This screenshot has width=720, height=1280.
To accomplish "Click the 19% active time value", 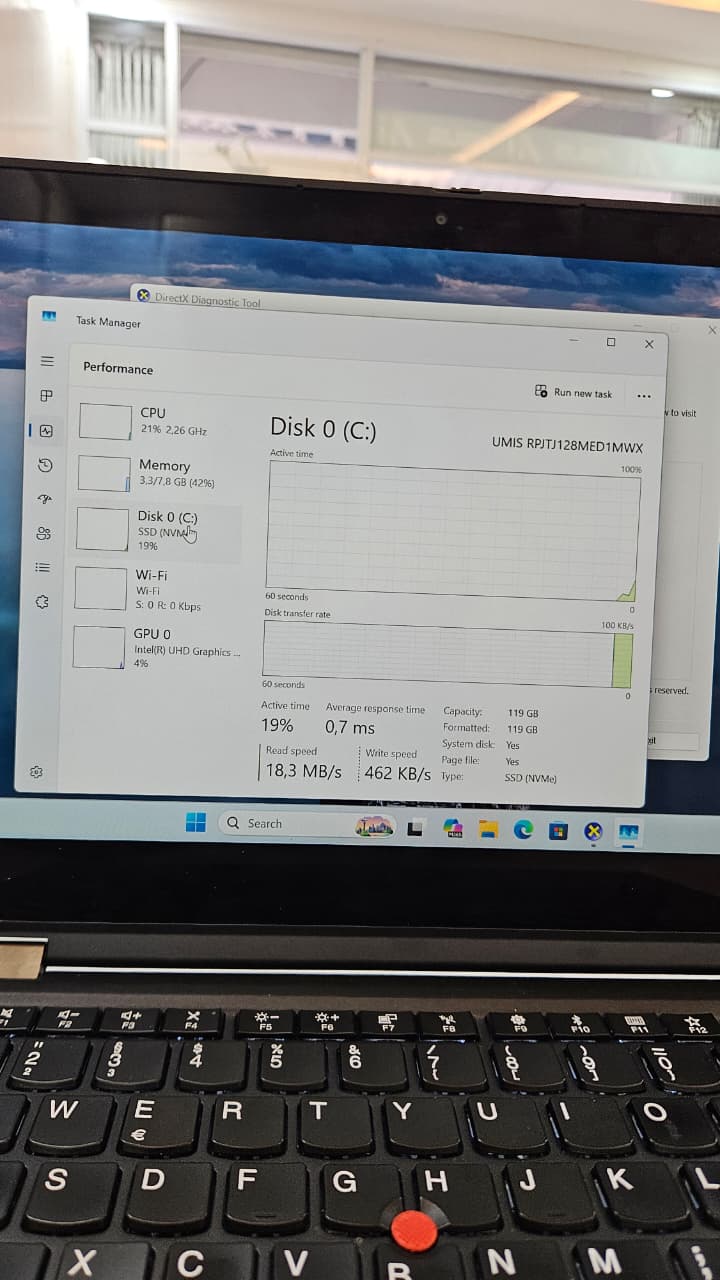I will pyautogui.click(x=277, y=726).
